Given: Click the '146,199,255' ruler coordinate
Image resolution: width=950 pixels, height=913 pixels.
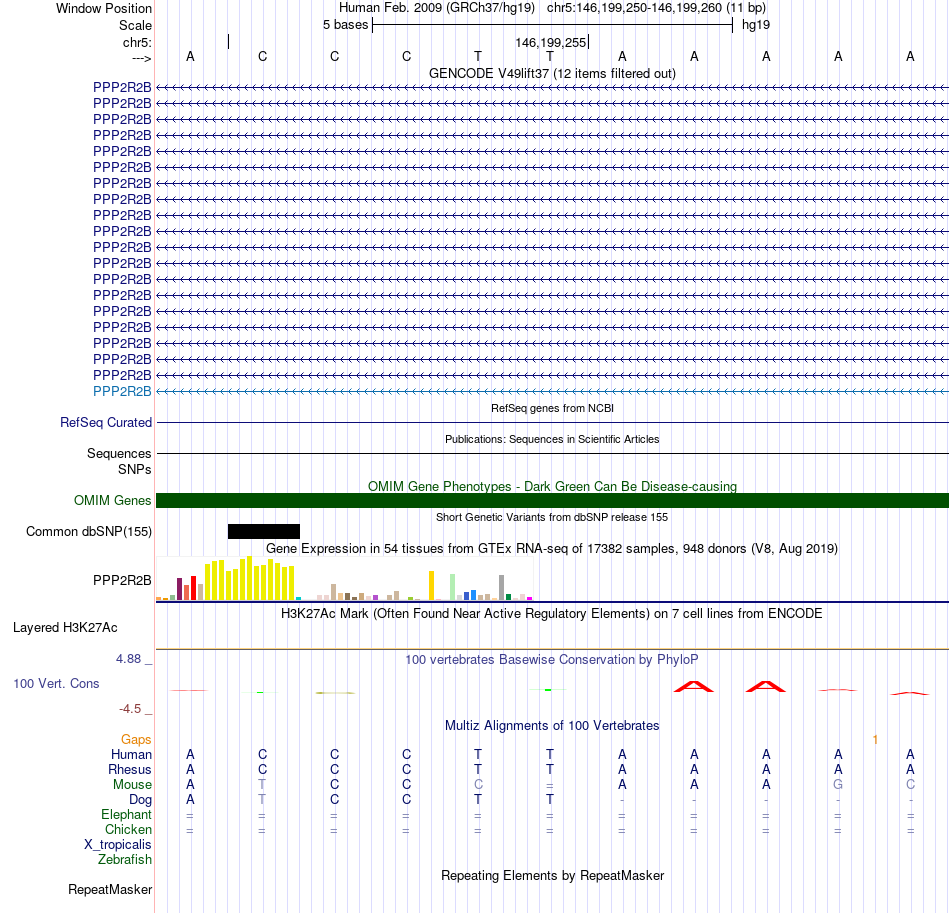Looking at the screenshot, I should click(x=551, y=42).
